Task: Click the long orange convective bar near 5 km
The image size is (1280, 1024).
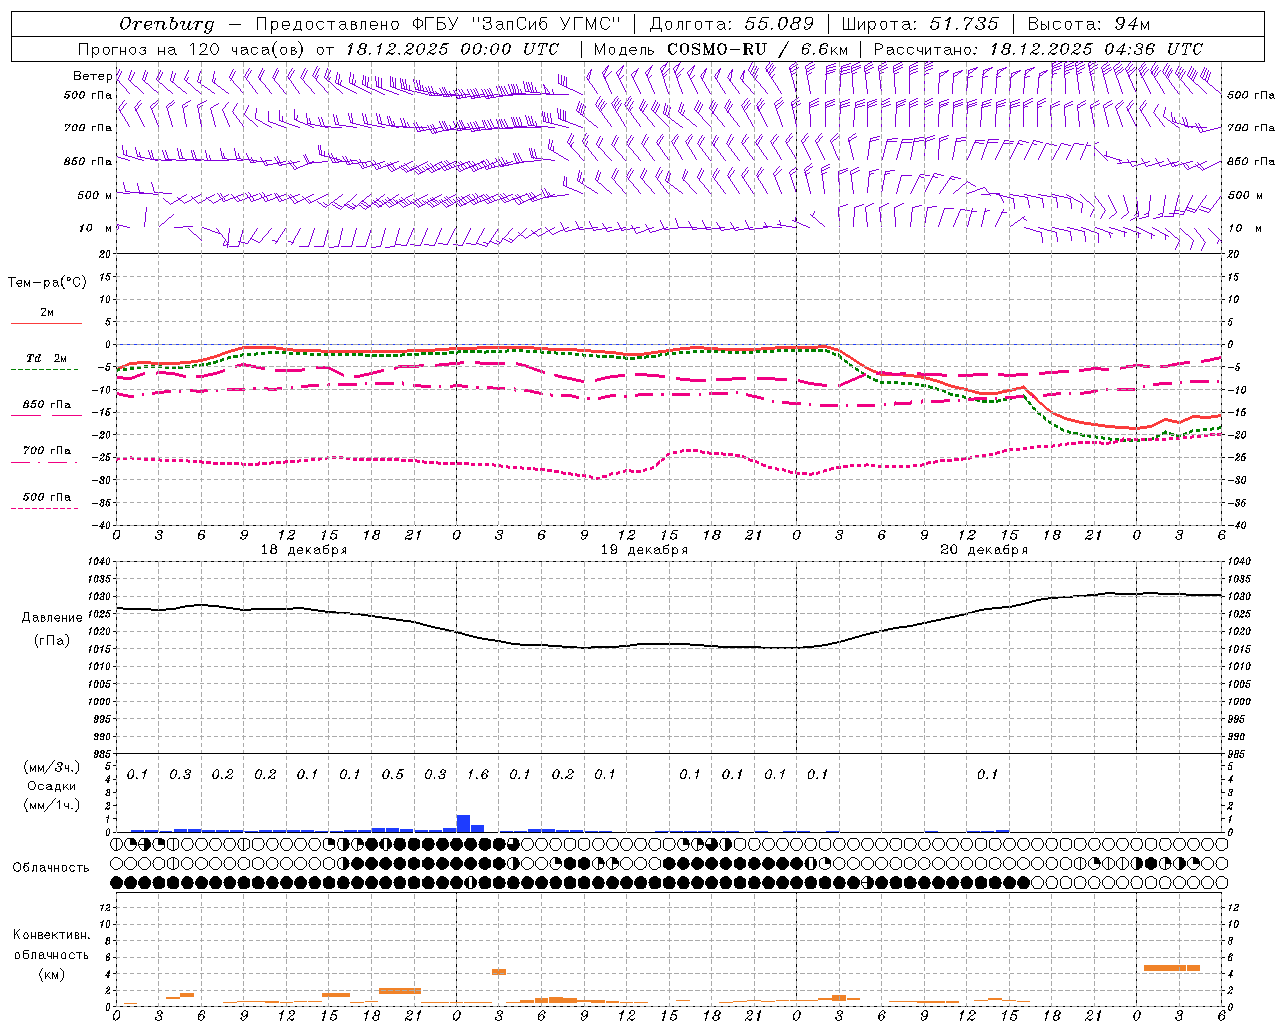Action: click(1171, 968)
